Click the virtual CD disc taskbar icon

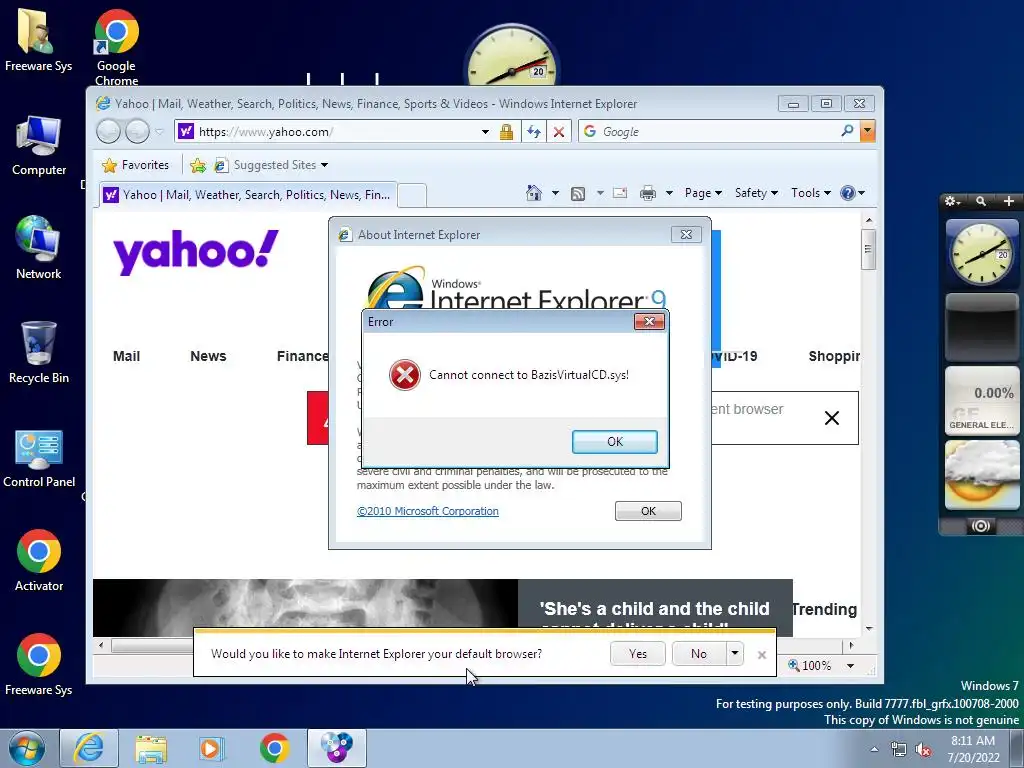[x=336, y=748]
